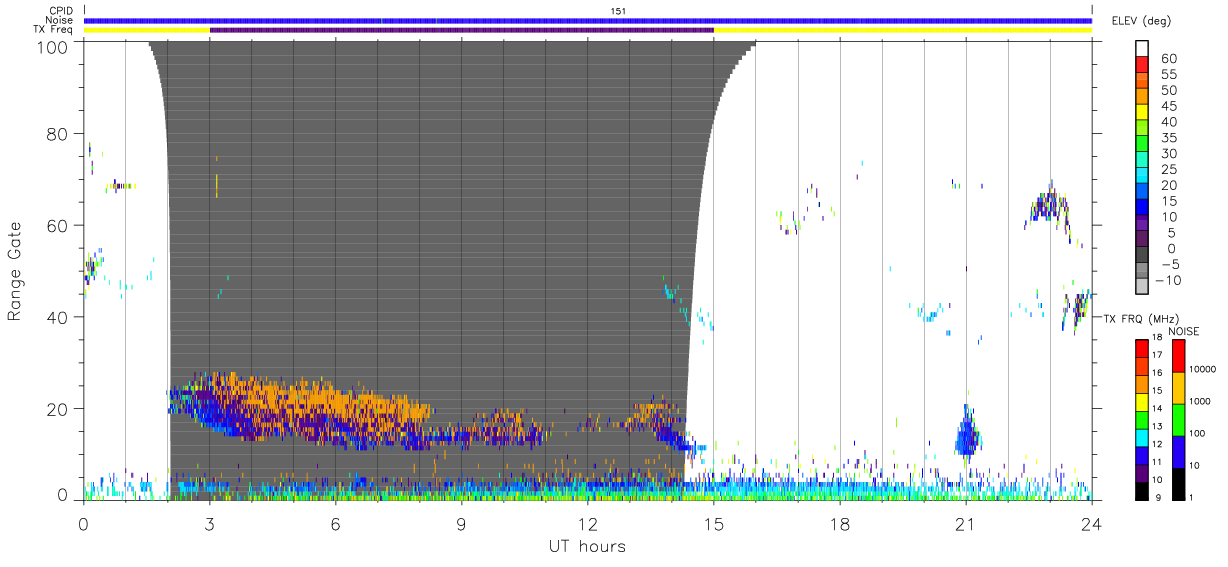The image size is (1228, 567).
Task: Select the dark gray -5–0 segment of ELEV colorbar
Action: click(1143, 255)
